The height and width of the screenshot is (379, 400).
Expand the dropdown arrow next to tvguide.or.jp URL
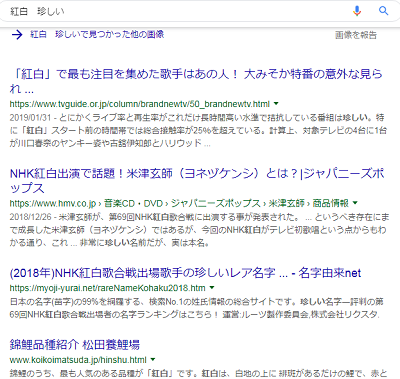point(276,104)
